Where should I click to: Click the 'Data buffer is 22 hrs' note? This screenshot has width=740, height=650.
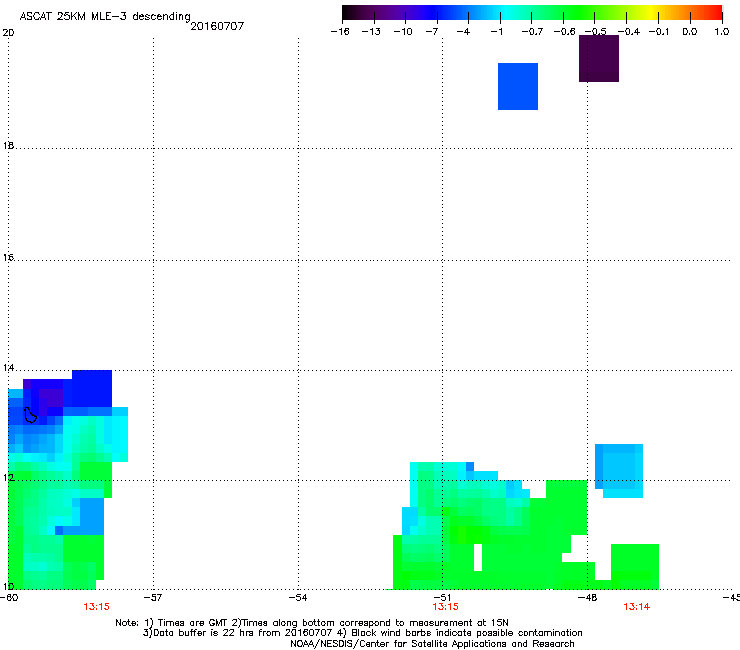point(362,633)
